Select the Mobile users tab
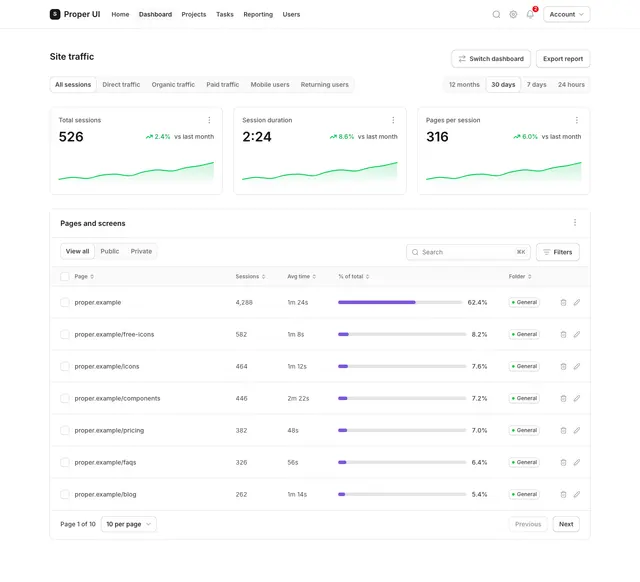Viewport: 640px width, 582px height. click(270, 84)
